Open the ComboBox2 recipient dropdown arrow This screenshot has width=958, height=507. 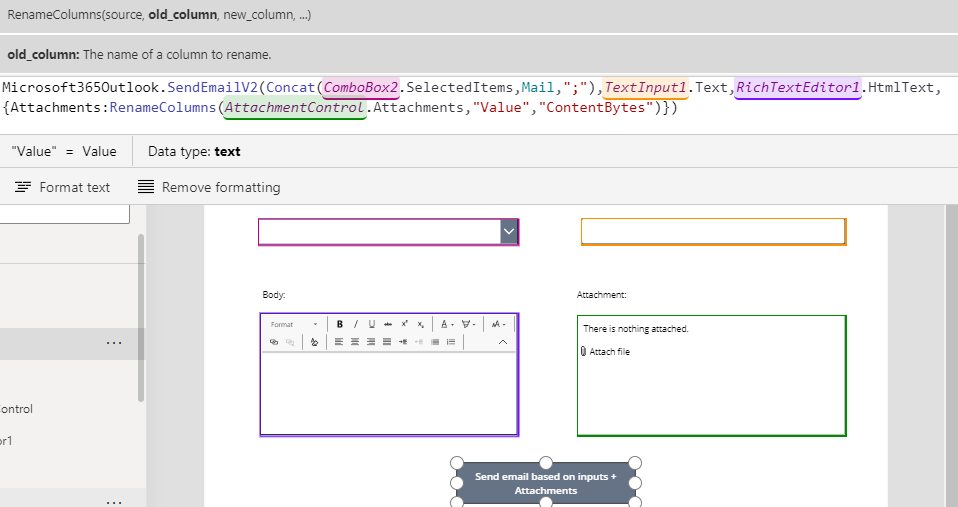(x=509, y=232)
